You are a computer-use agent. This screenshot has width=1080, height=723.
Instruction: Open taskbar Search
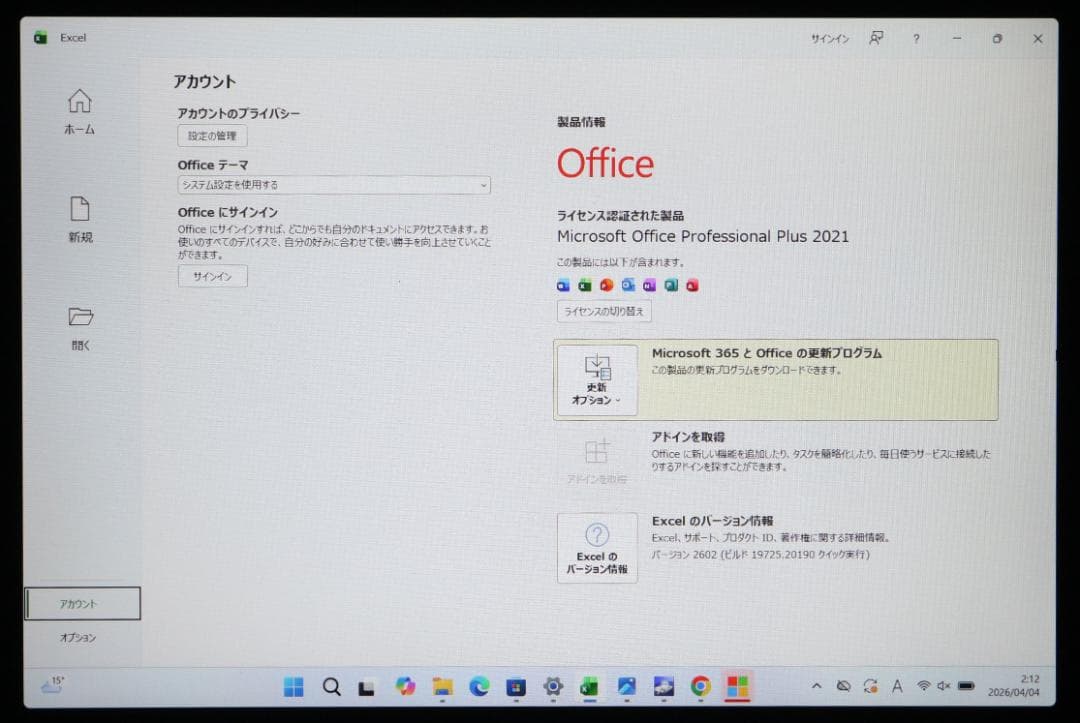[x=331, y=687]
